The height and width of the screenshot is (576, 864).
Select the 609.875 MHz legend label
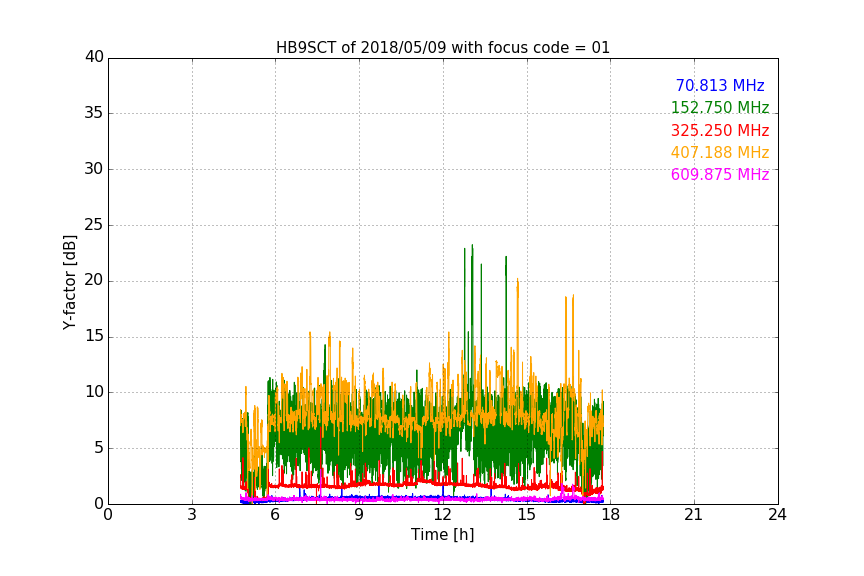coord(720,175)
